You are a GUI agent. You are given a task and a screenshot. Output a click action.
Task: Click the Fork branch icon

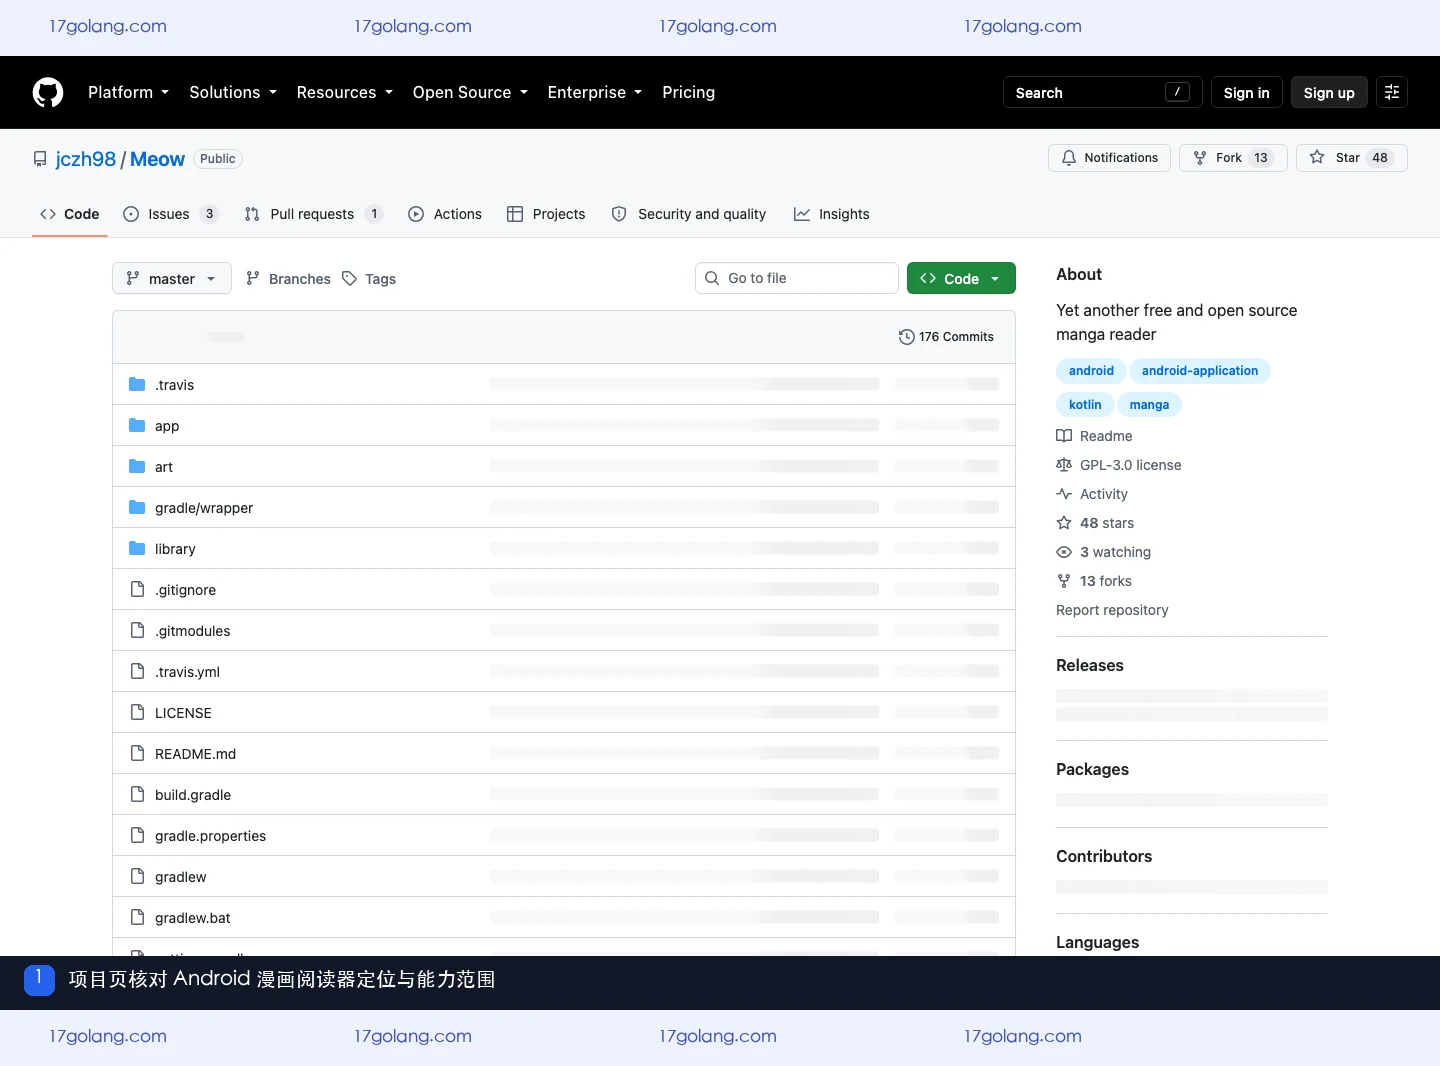[x=1200, y=158]
